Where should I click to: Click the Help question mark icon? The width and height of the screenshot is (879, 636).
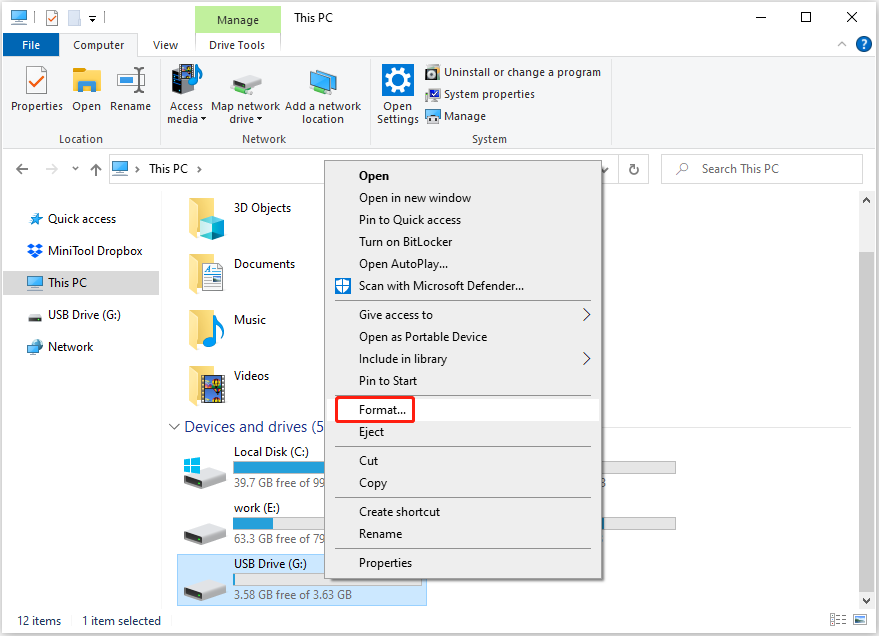(x=862, y=44)
